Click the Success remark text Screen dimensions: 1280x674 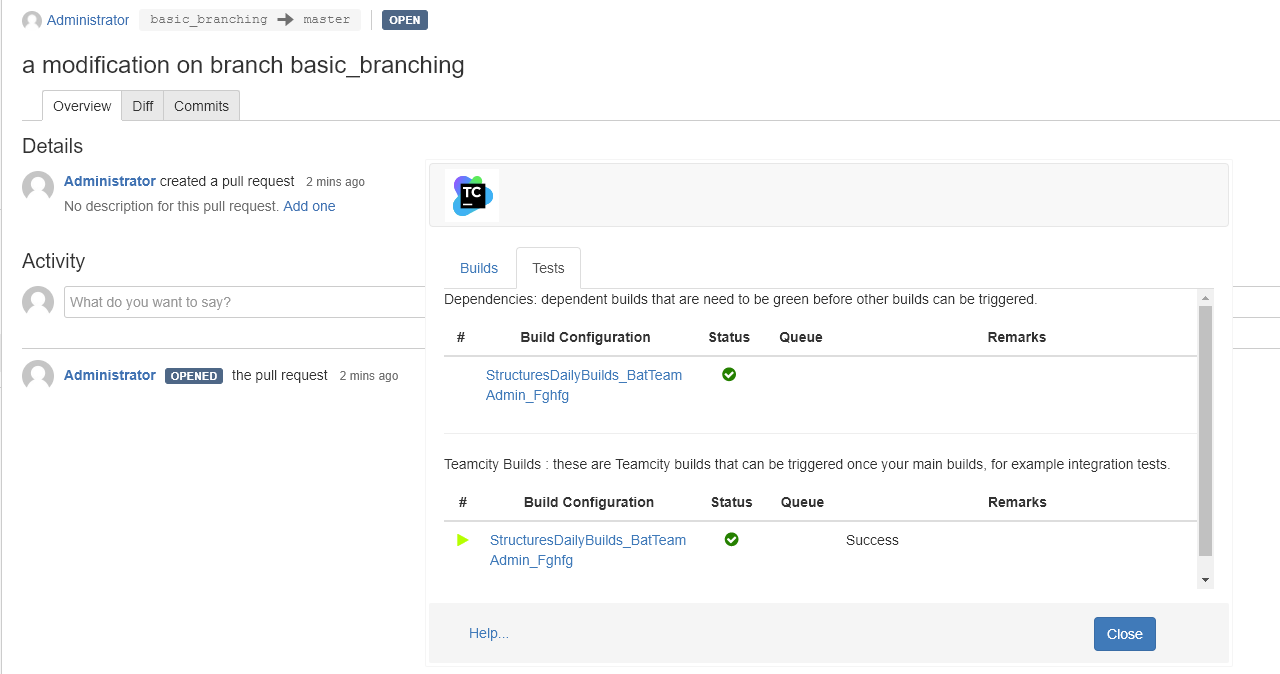click(872, 540)
